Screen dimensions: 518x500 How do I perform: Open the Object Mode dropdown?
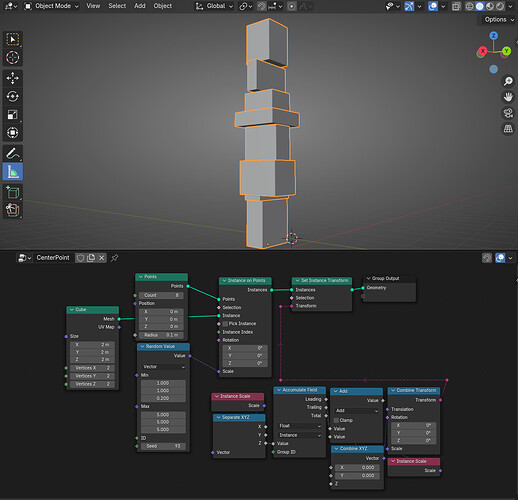click(51, 6)
